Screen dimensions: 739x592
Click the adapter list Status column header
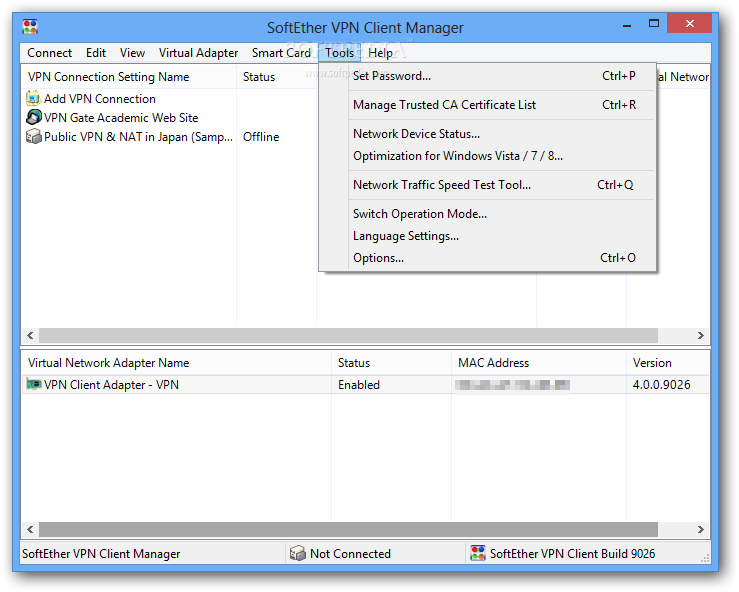(x=391, y=362)
